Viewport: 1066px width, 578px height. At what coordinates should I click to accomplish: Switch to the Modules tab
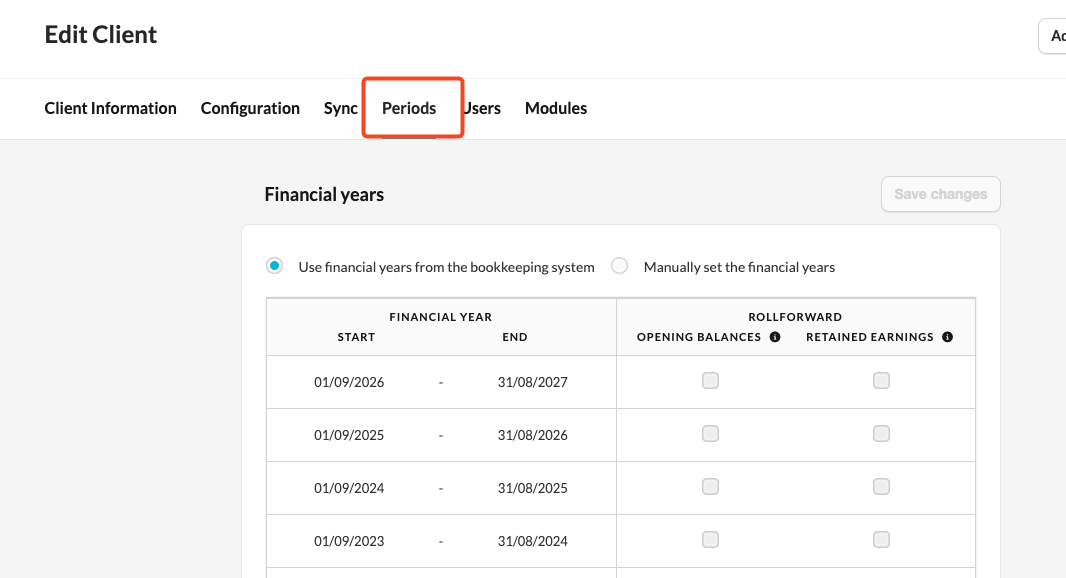click(556, 108)
